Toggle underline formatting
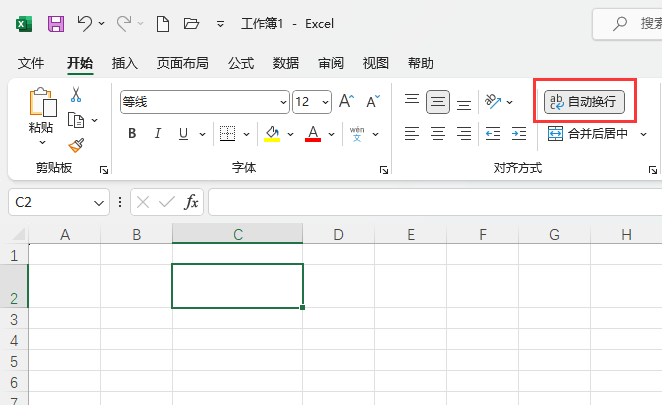Screen dimensions: 662x405 [183, 134]
